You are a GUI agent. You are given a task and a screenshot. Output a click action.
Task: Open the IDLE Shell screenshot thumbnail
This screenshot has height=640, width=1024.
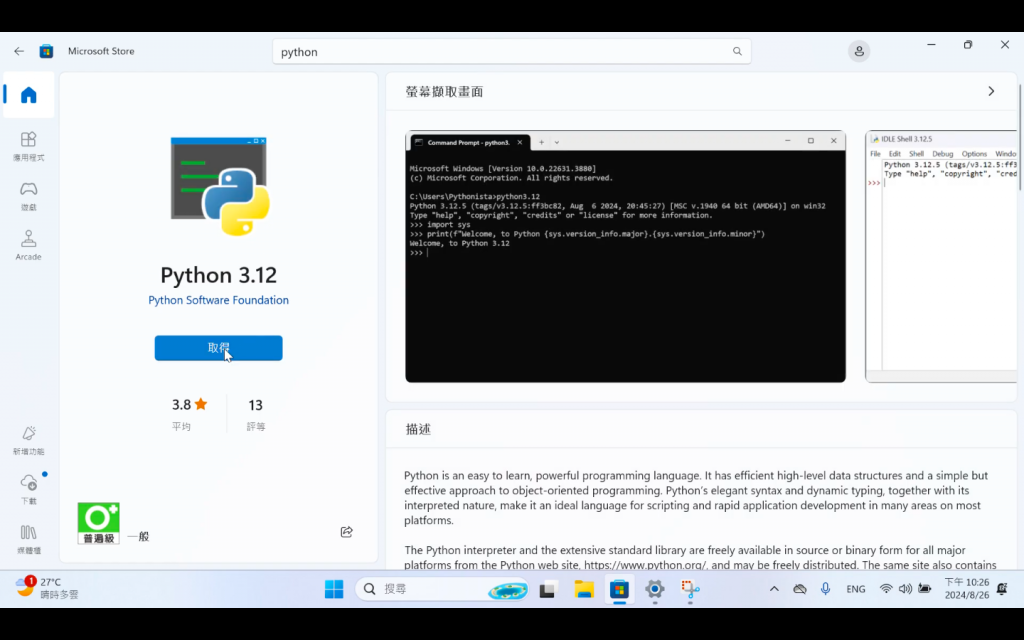[942, 256]
